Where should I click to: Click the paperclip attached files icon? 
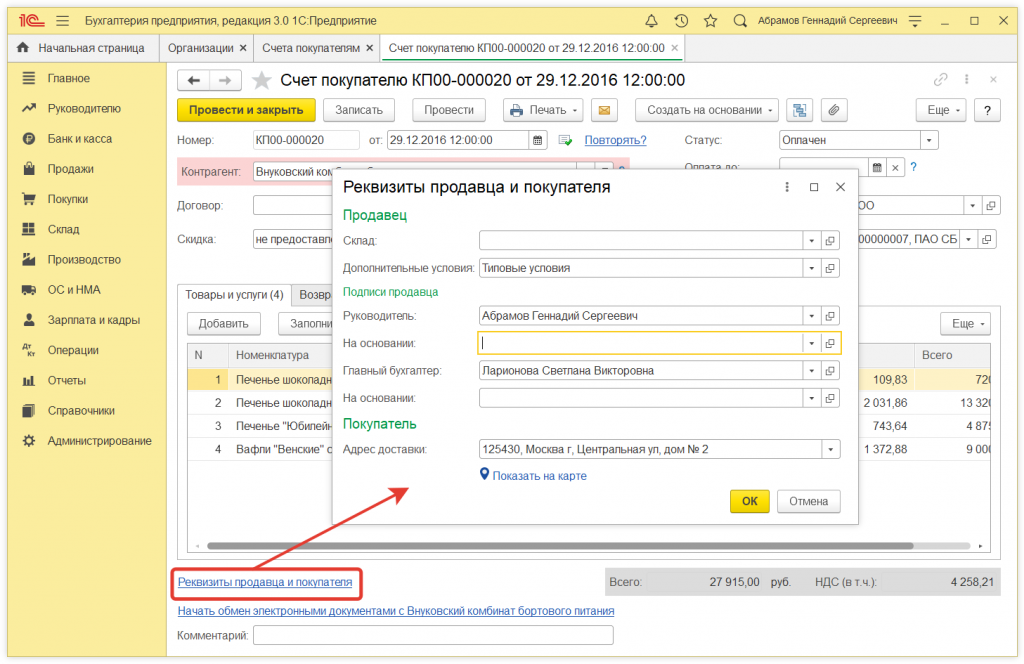832,110
